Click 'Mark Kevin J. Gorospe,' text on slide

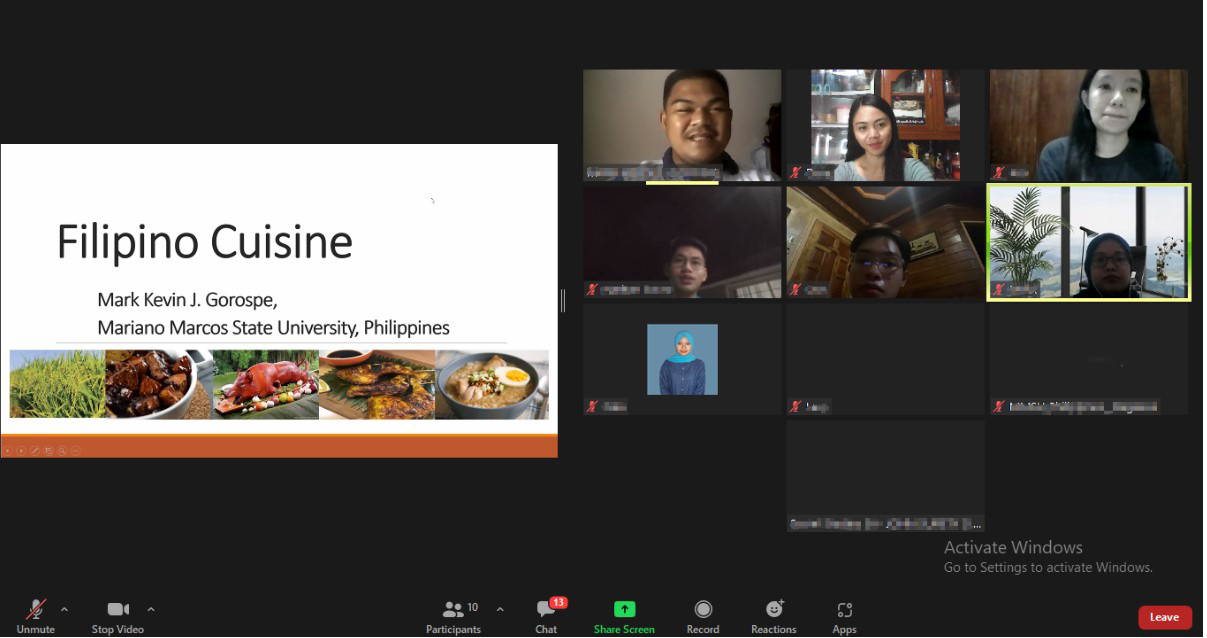point(186,300)
